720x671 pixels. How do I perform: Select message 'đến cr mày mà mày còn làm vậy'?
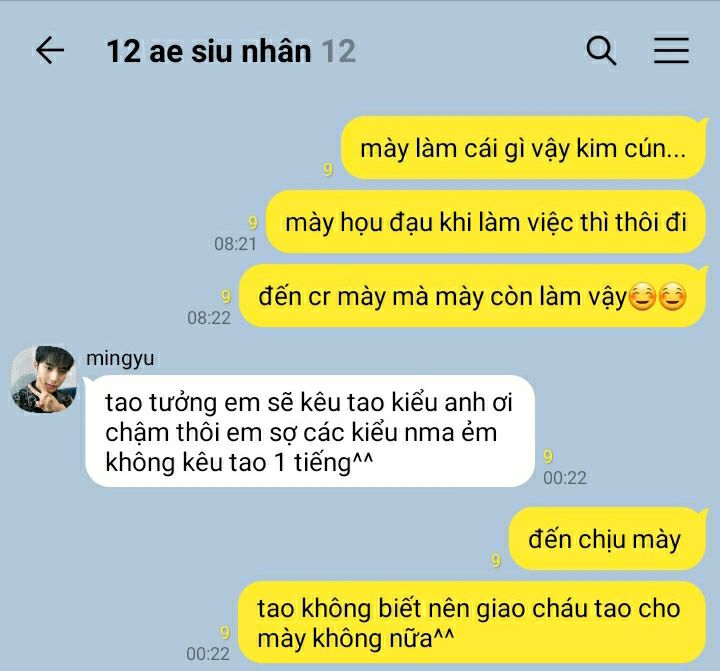pos(472,296)
